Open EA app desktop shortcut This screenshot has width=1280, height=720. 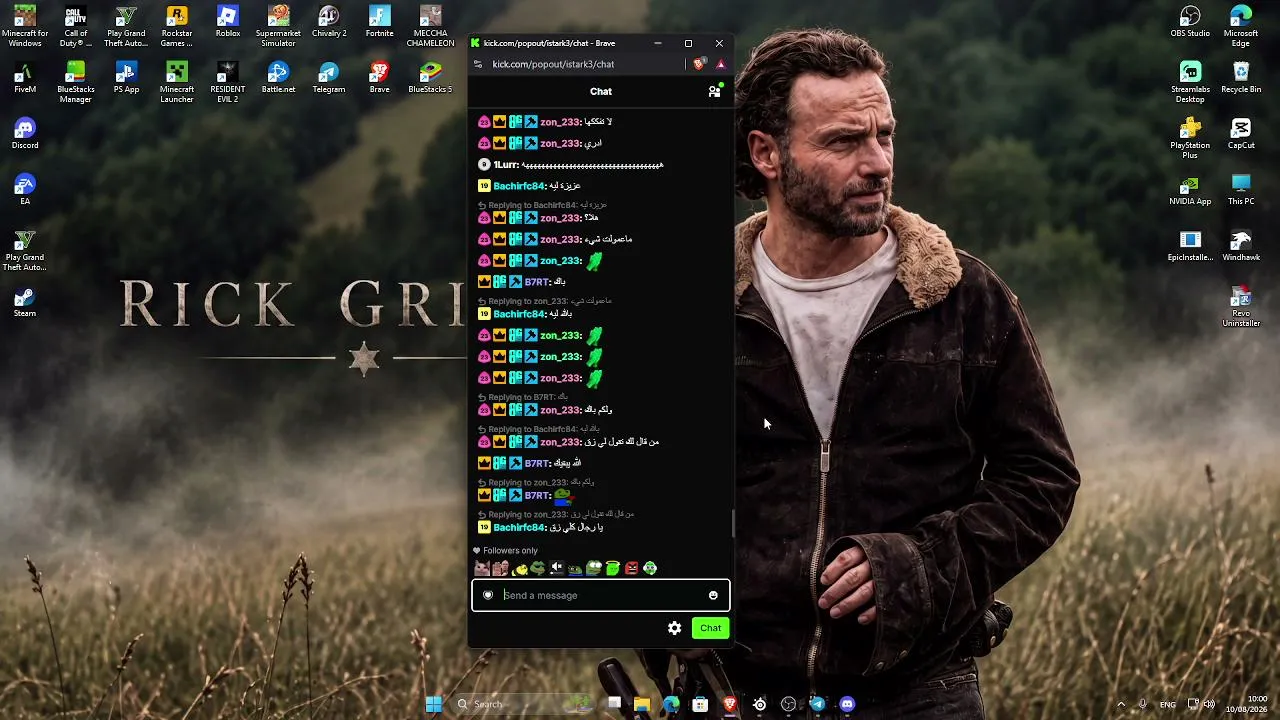click(25, 190)
